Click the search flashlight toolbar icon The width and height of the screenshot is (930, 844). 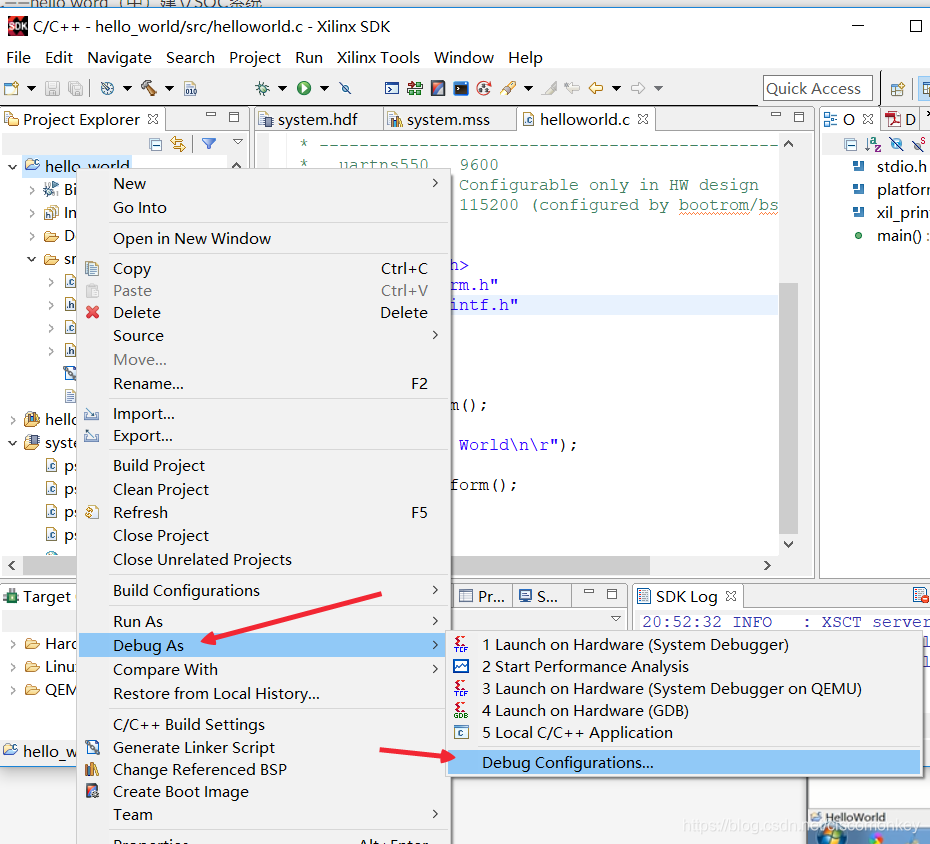click(508, 88)
